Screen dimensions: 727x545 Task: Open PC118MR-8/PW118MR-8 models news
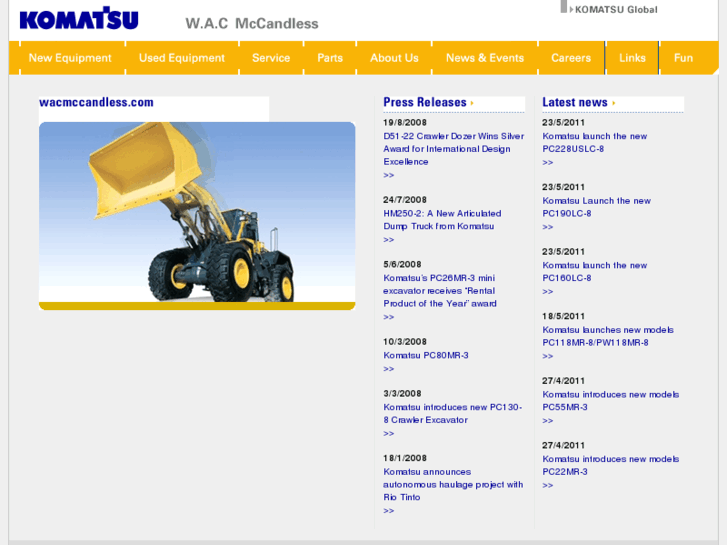coord(608,336)
